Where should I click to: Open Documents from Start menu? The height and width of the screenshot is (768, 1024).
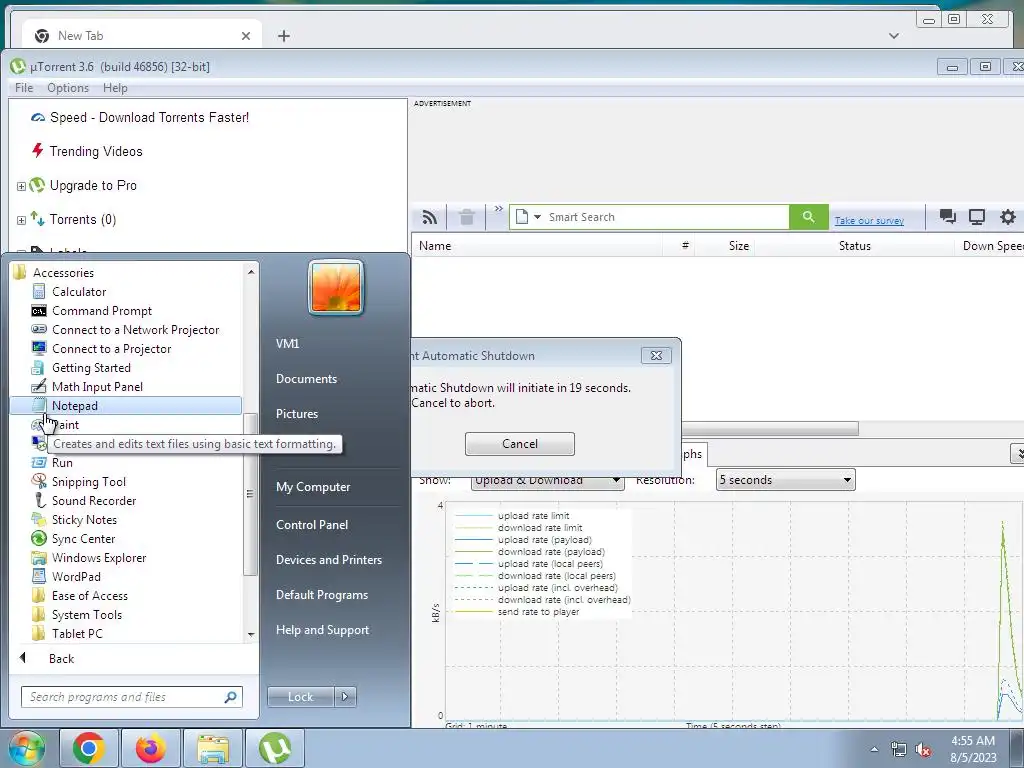tap(306, 379)
